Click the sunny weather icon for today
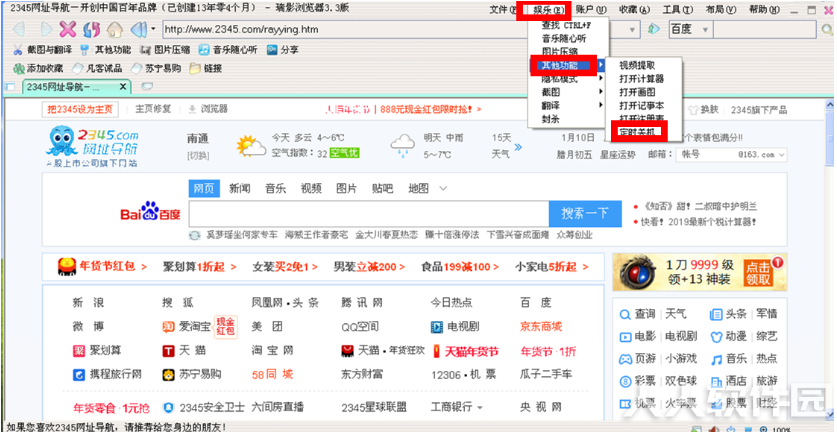 tap(251, 146)
